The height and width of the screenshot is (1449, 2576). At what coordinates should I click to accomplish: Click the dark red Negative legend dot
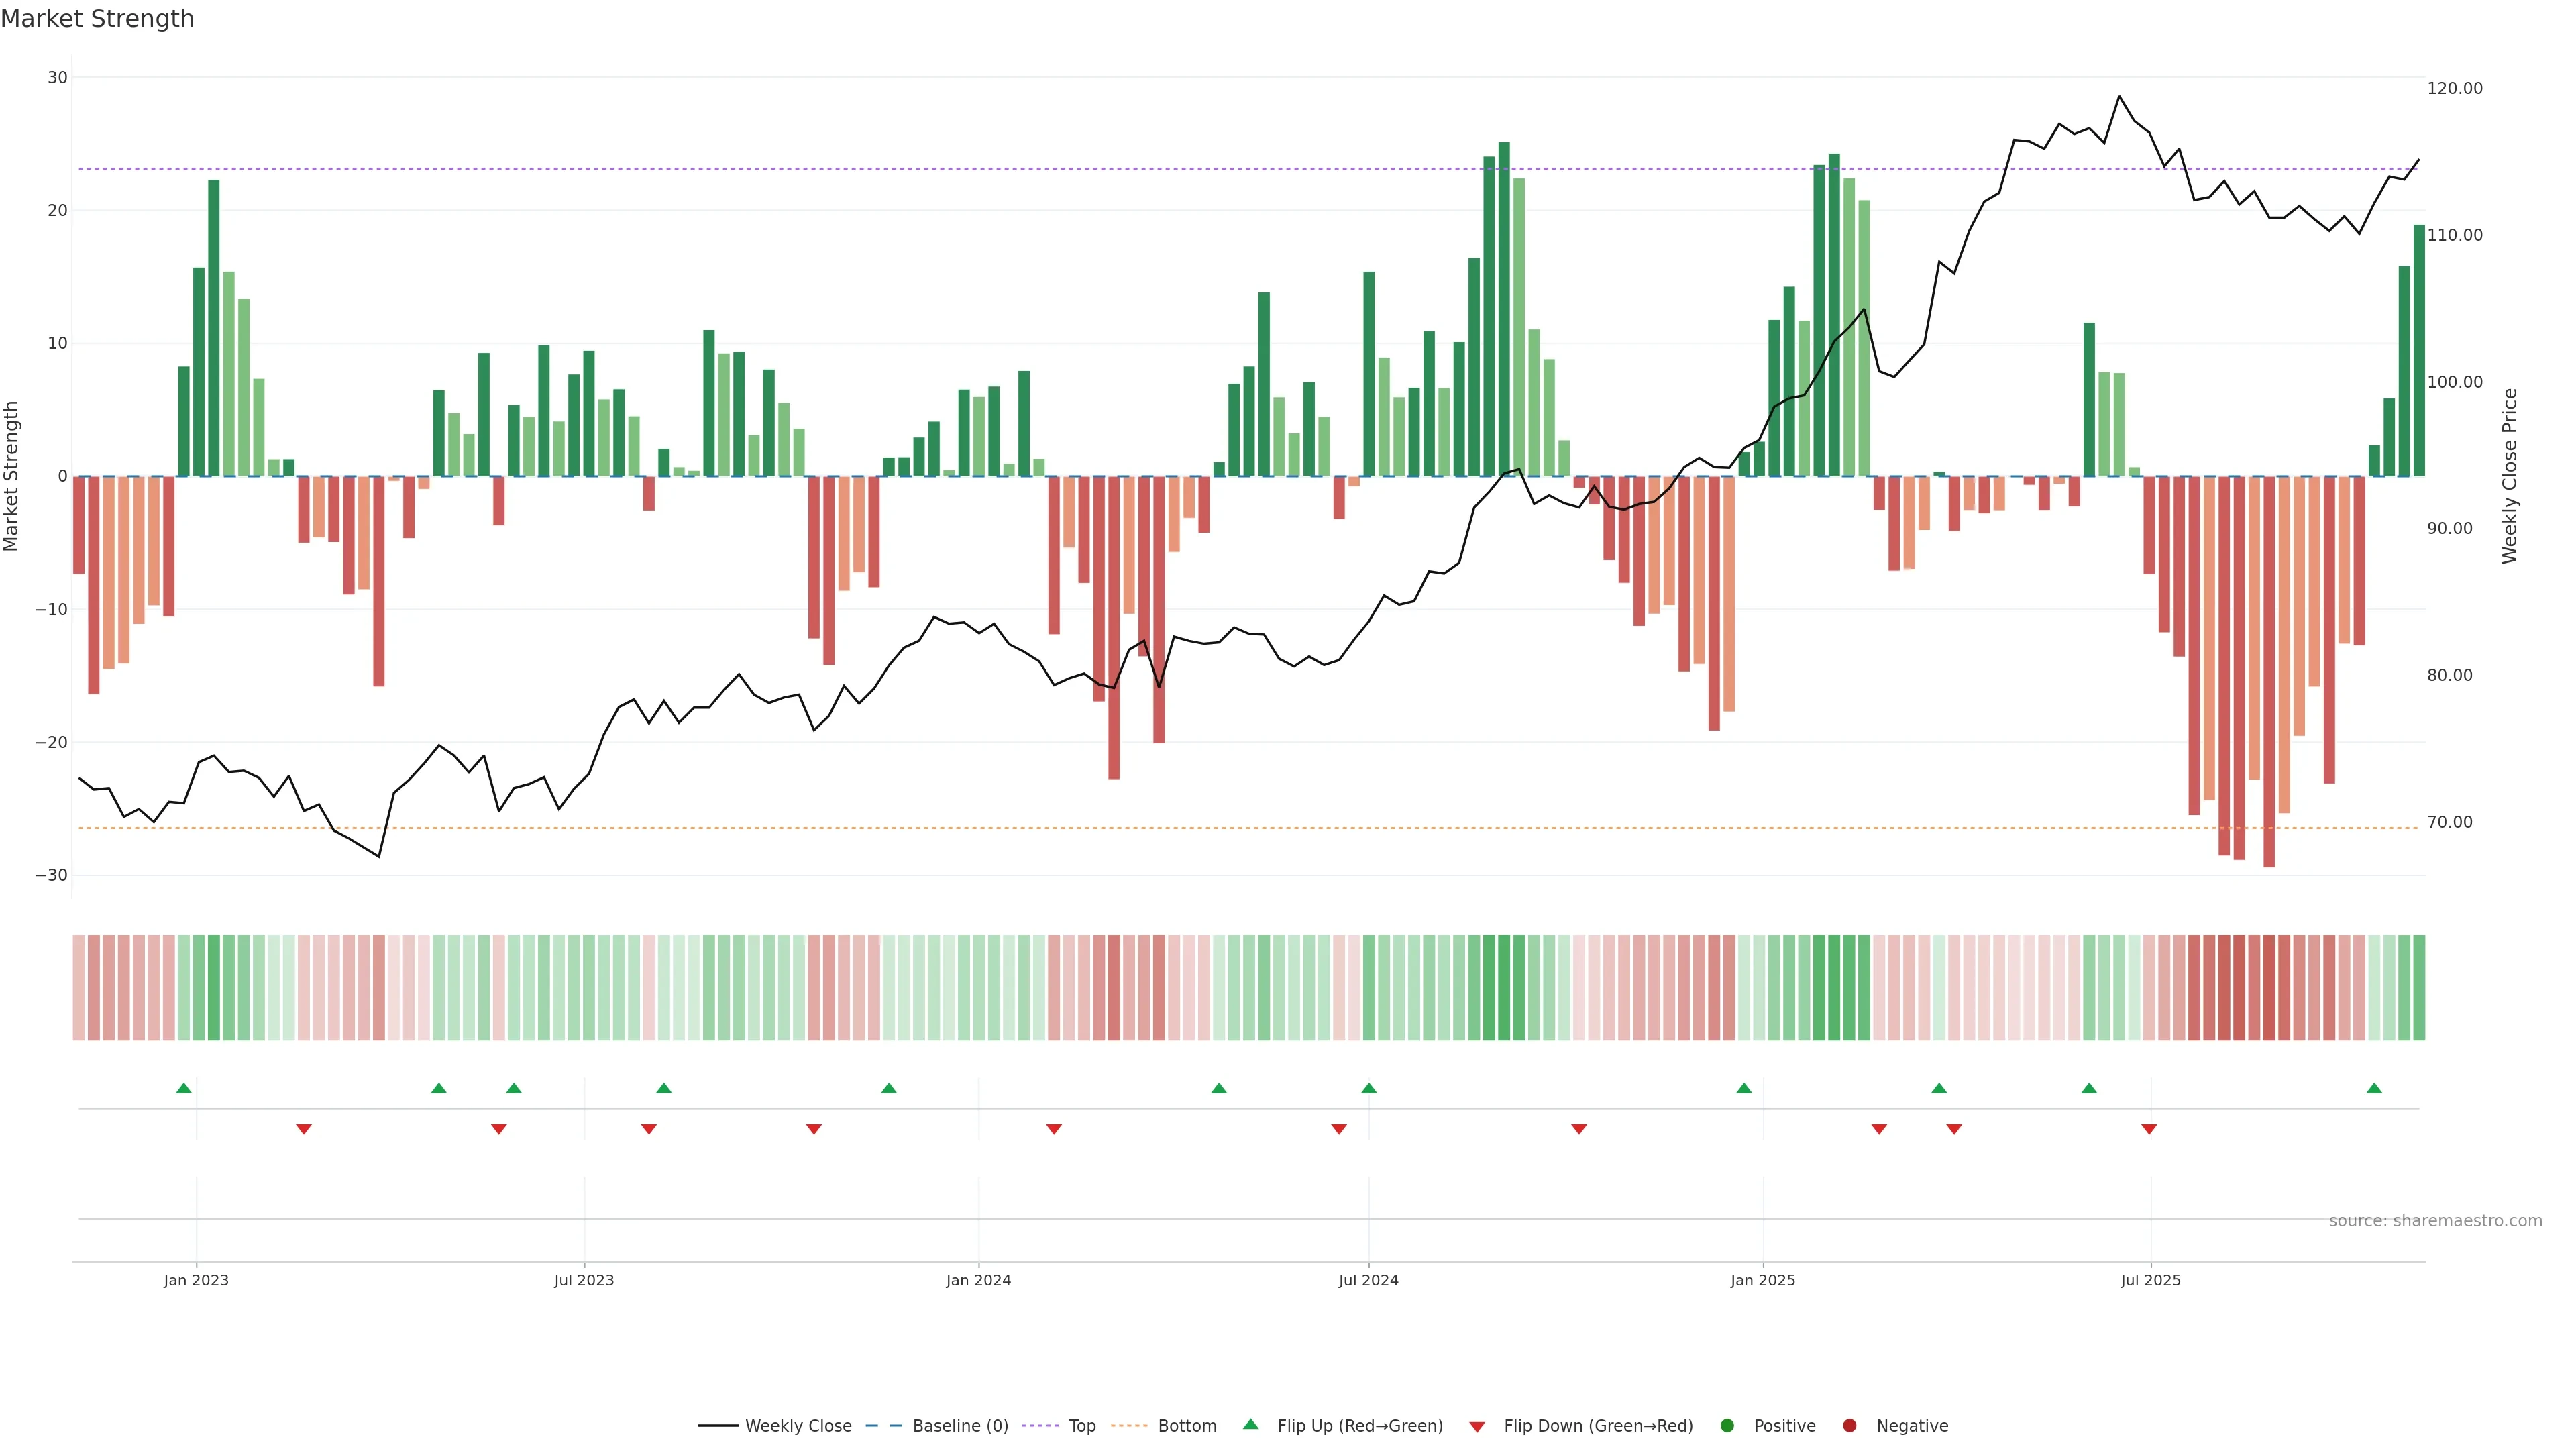tap(1849, 1426)
